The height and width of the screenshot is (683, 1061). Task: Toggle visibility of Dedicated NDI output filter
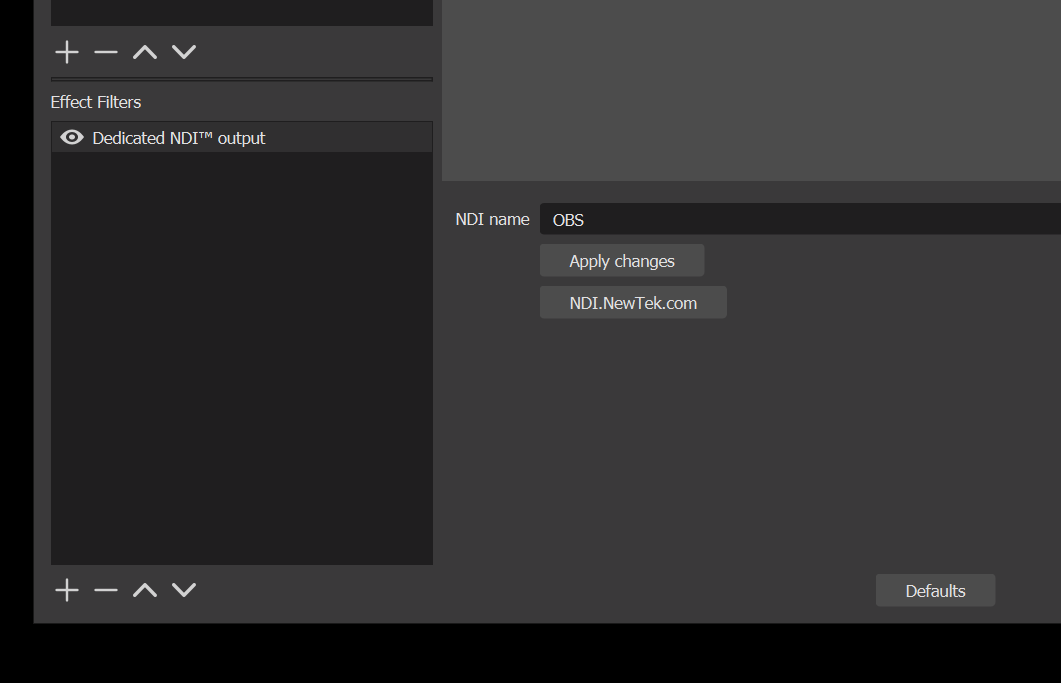[x=72, y=137]
